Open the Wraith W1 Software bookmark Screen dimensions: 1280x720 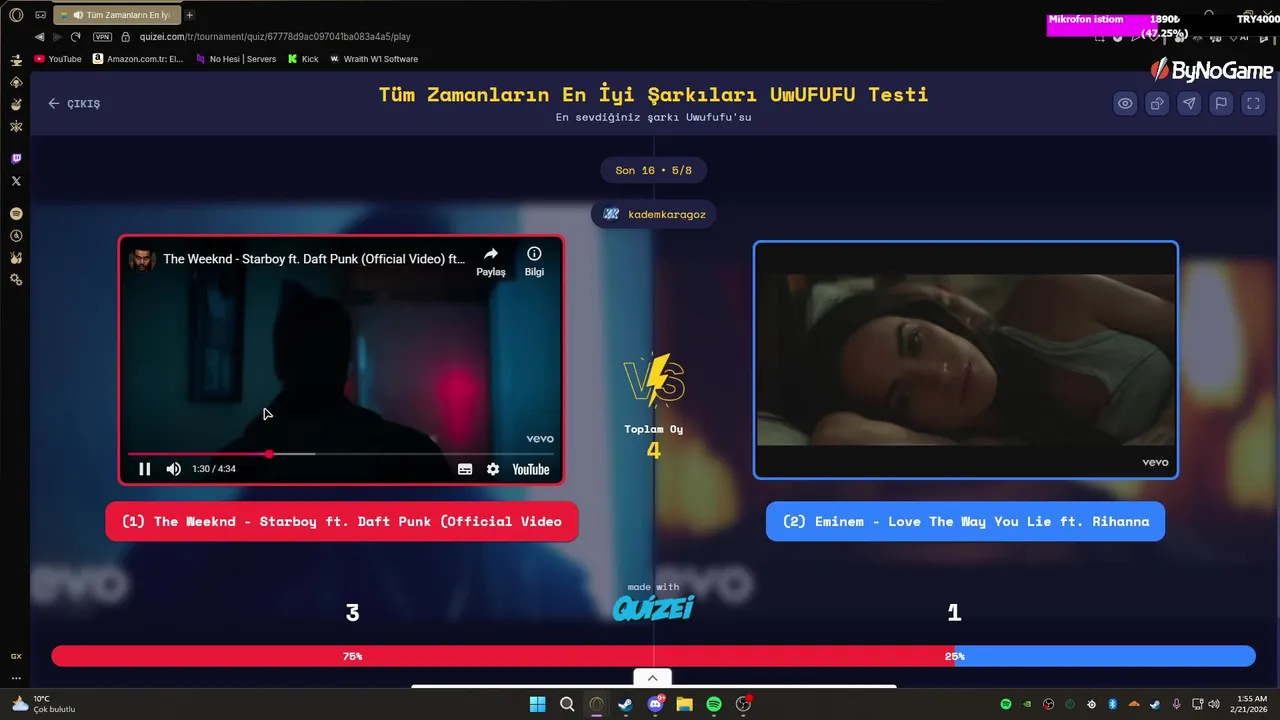pyautogui.click(x=374, y=59)
